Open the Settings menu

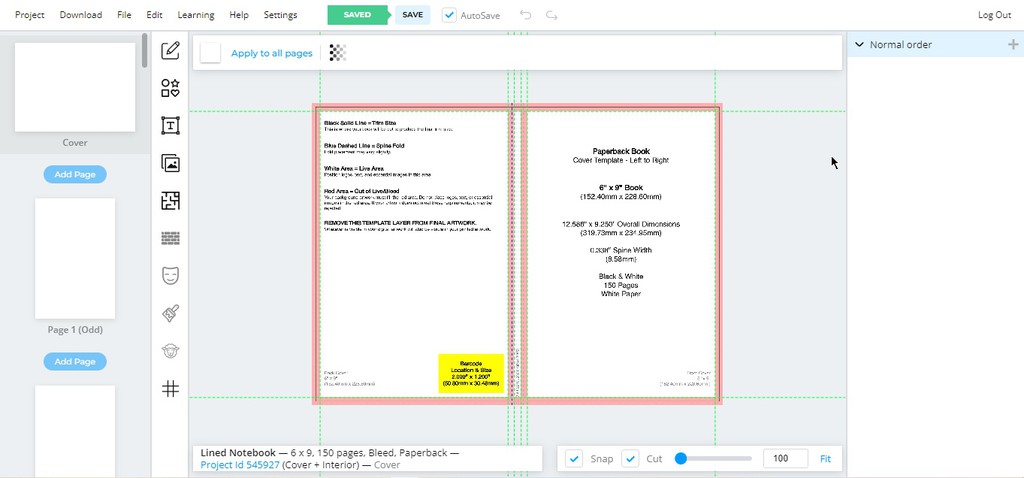(280, 14)
